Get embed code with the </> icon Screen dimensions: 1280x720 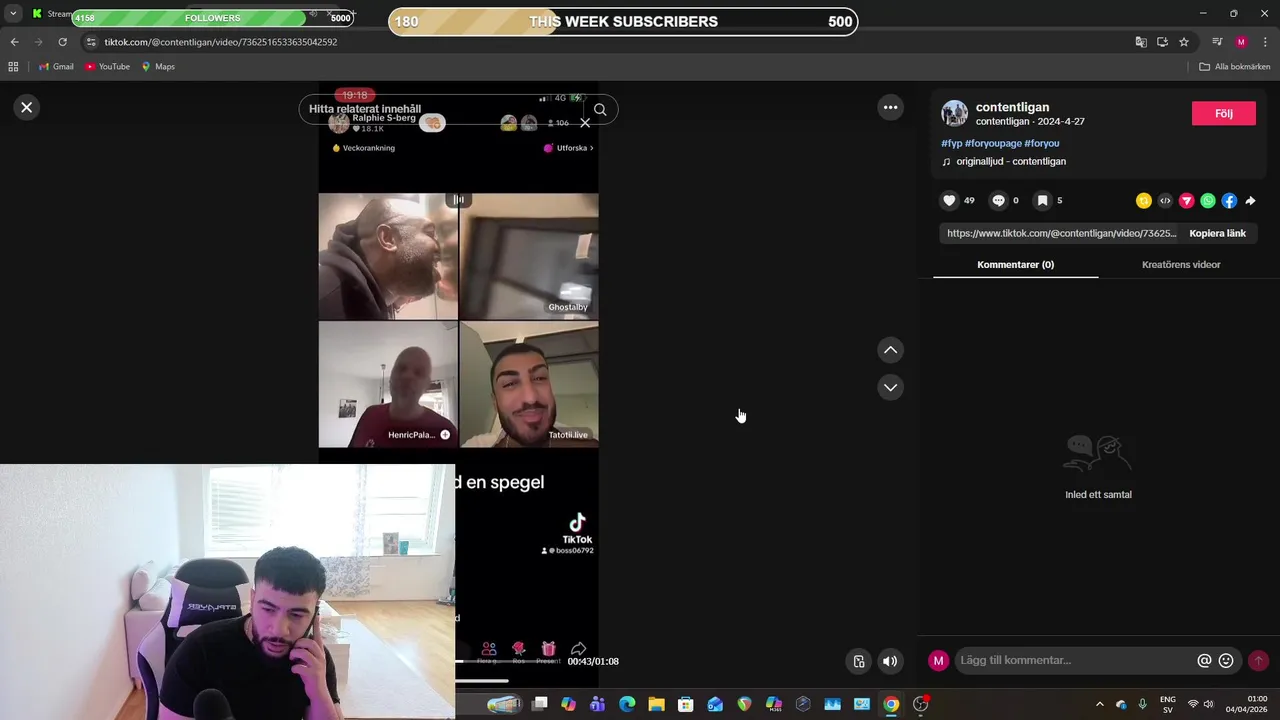(x=1165, y=201)
